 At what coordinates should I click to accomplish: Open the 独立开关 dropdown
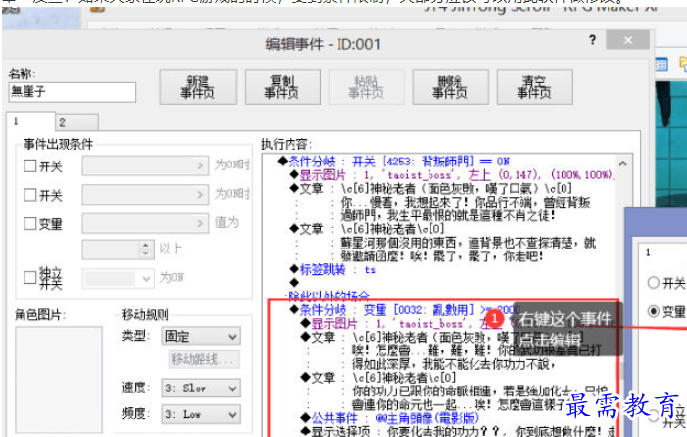click(118, 278)
